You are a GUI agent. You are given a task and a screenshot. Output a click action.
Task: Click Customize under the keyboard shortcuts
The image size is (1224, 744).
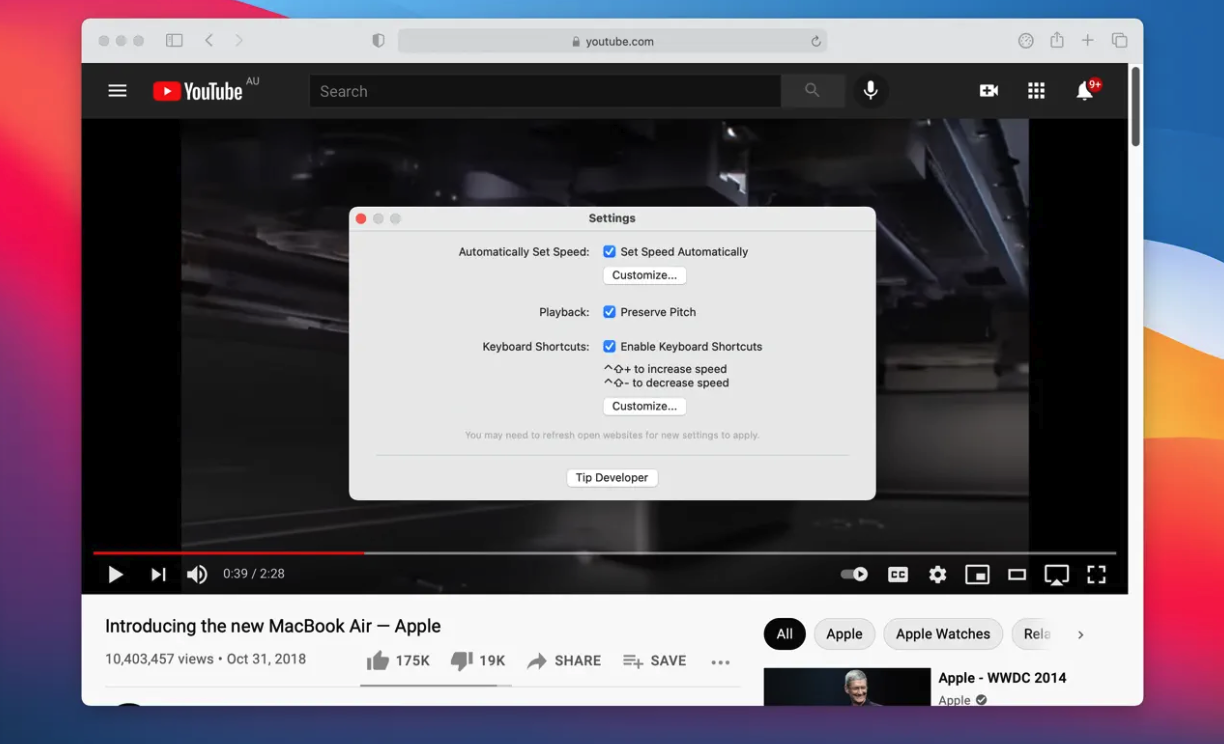tap(644, 406)
